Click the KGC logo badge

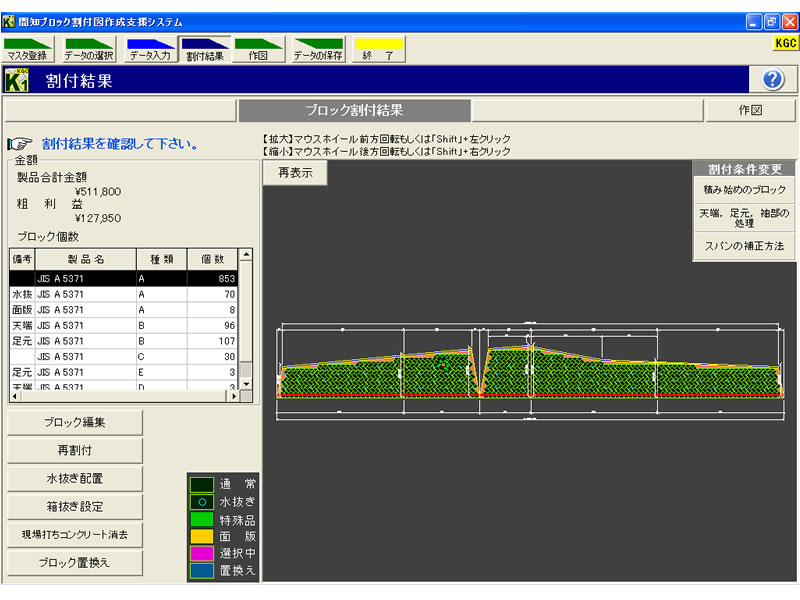(784, 44)
